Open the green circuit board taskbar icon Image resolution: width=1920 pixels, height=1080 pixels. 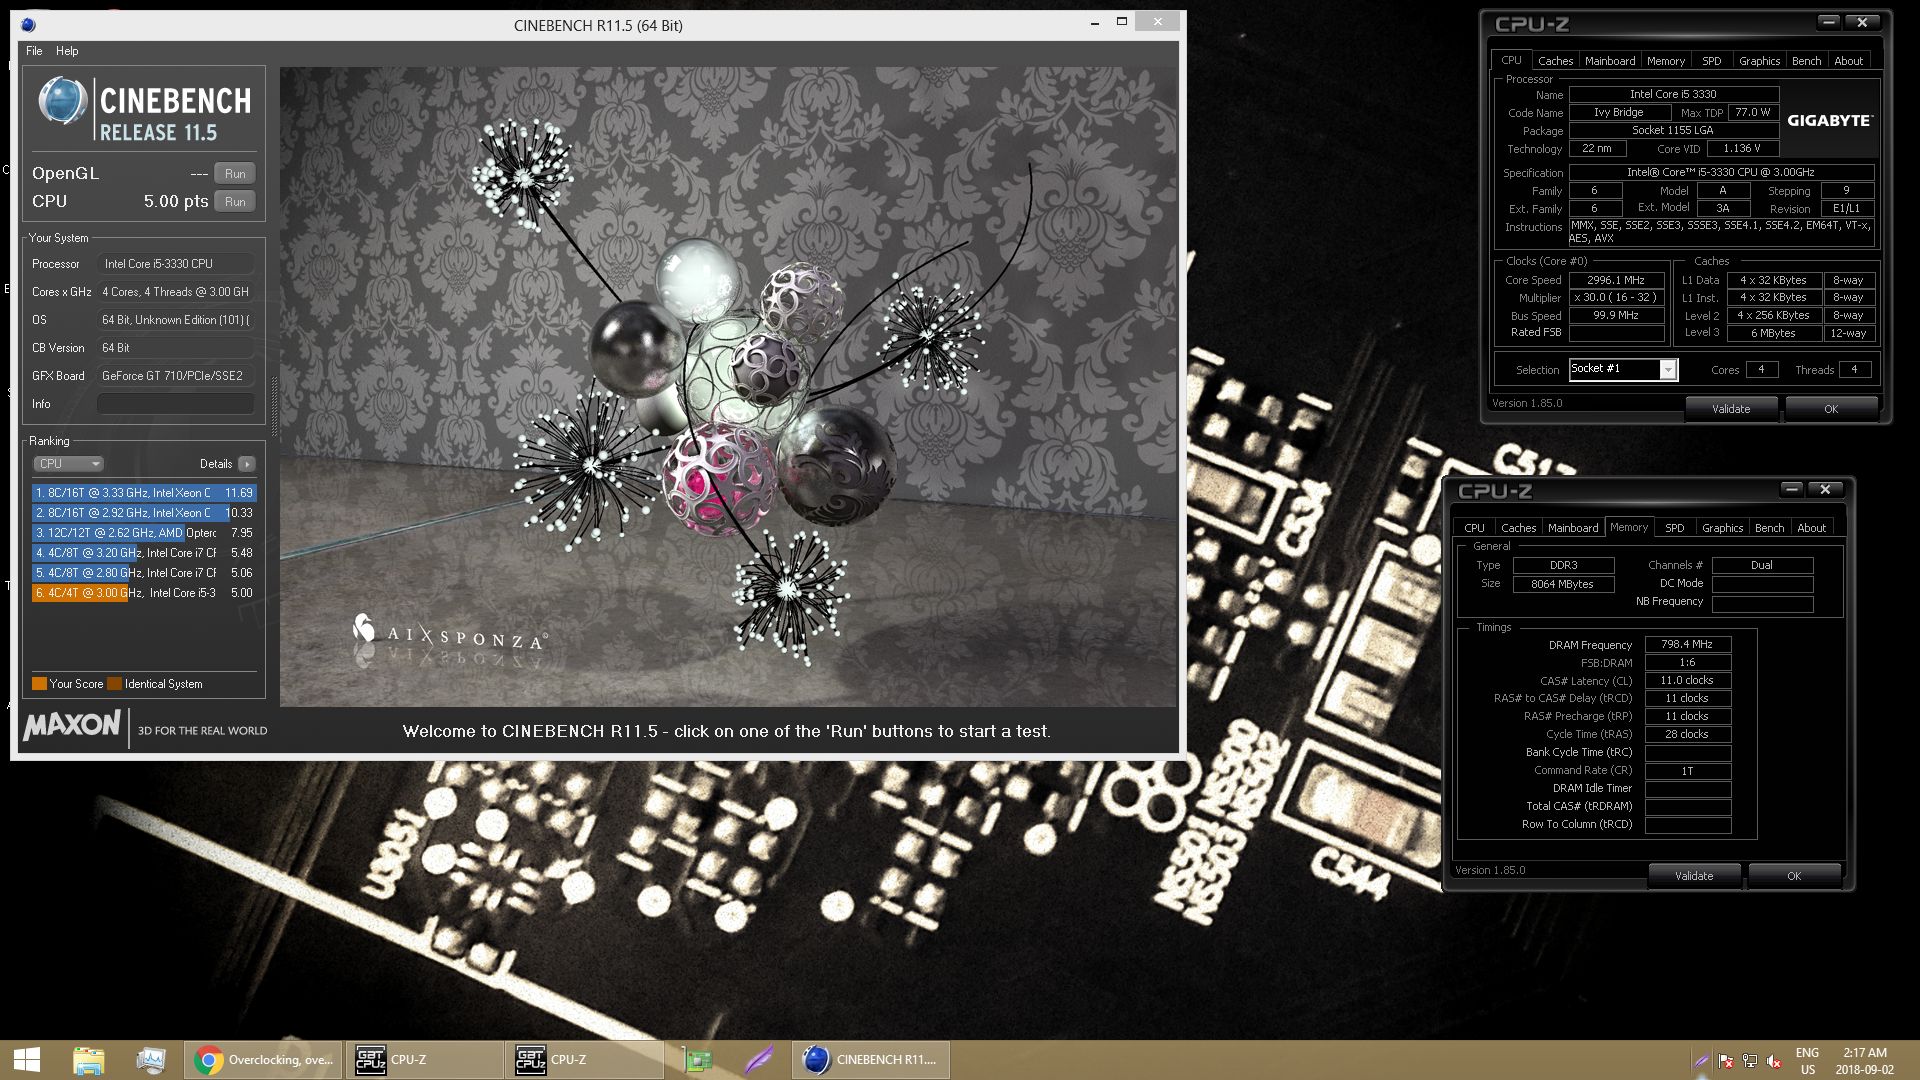coord(698,1060)
